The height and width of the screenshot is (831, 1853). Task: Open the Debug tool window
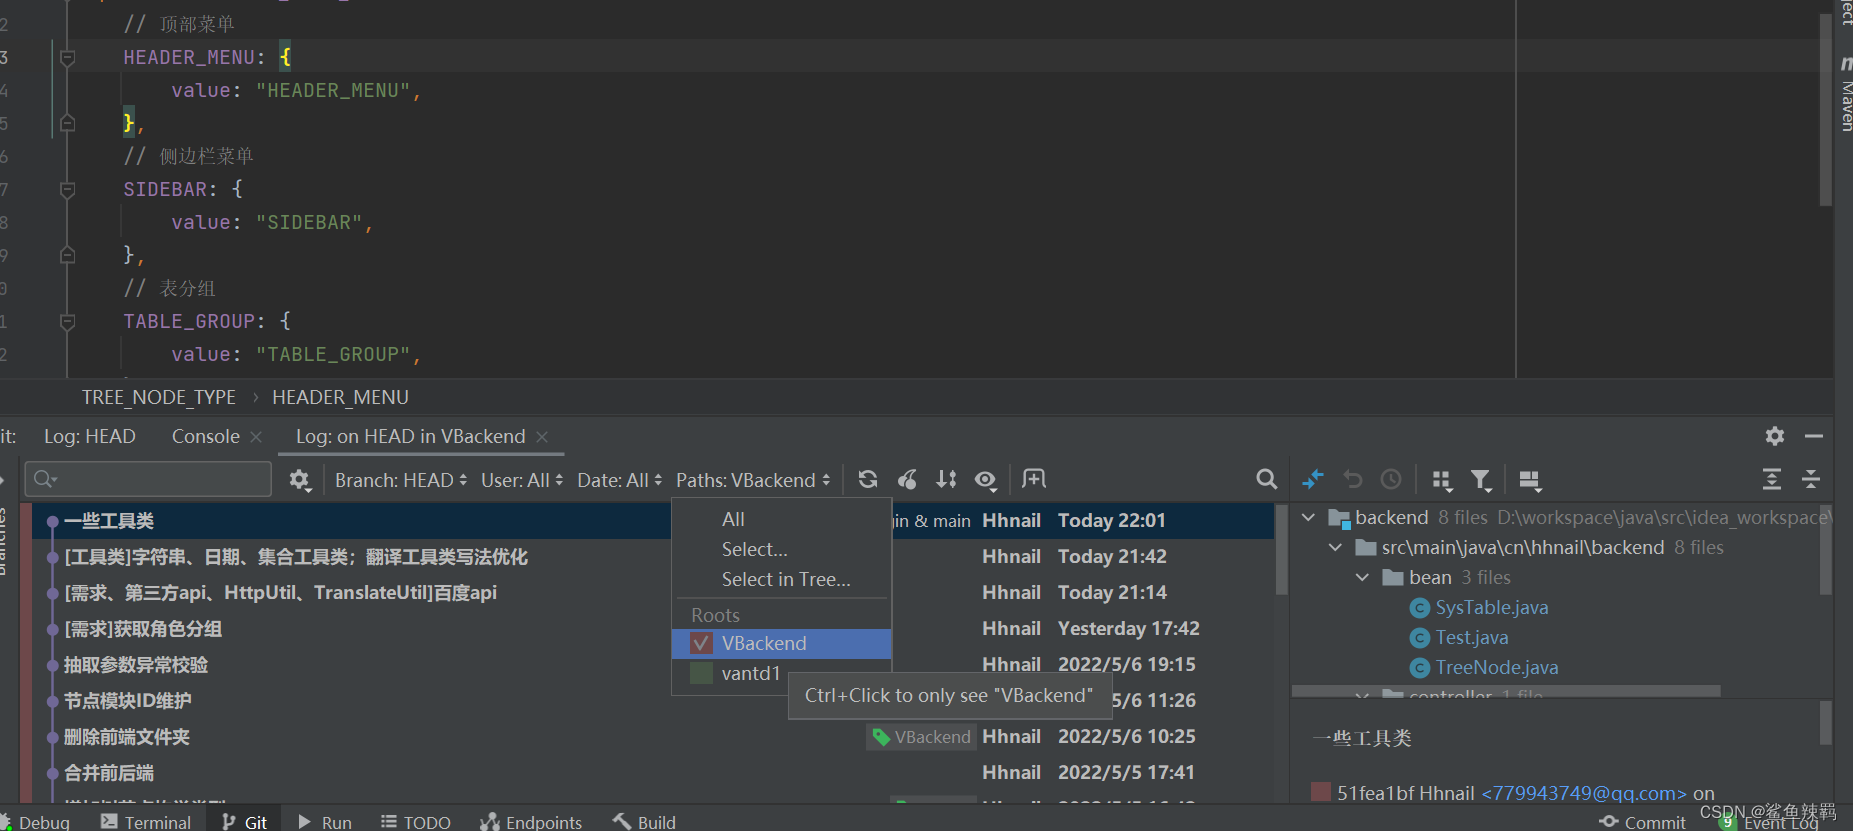tap(37, 822)
